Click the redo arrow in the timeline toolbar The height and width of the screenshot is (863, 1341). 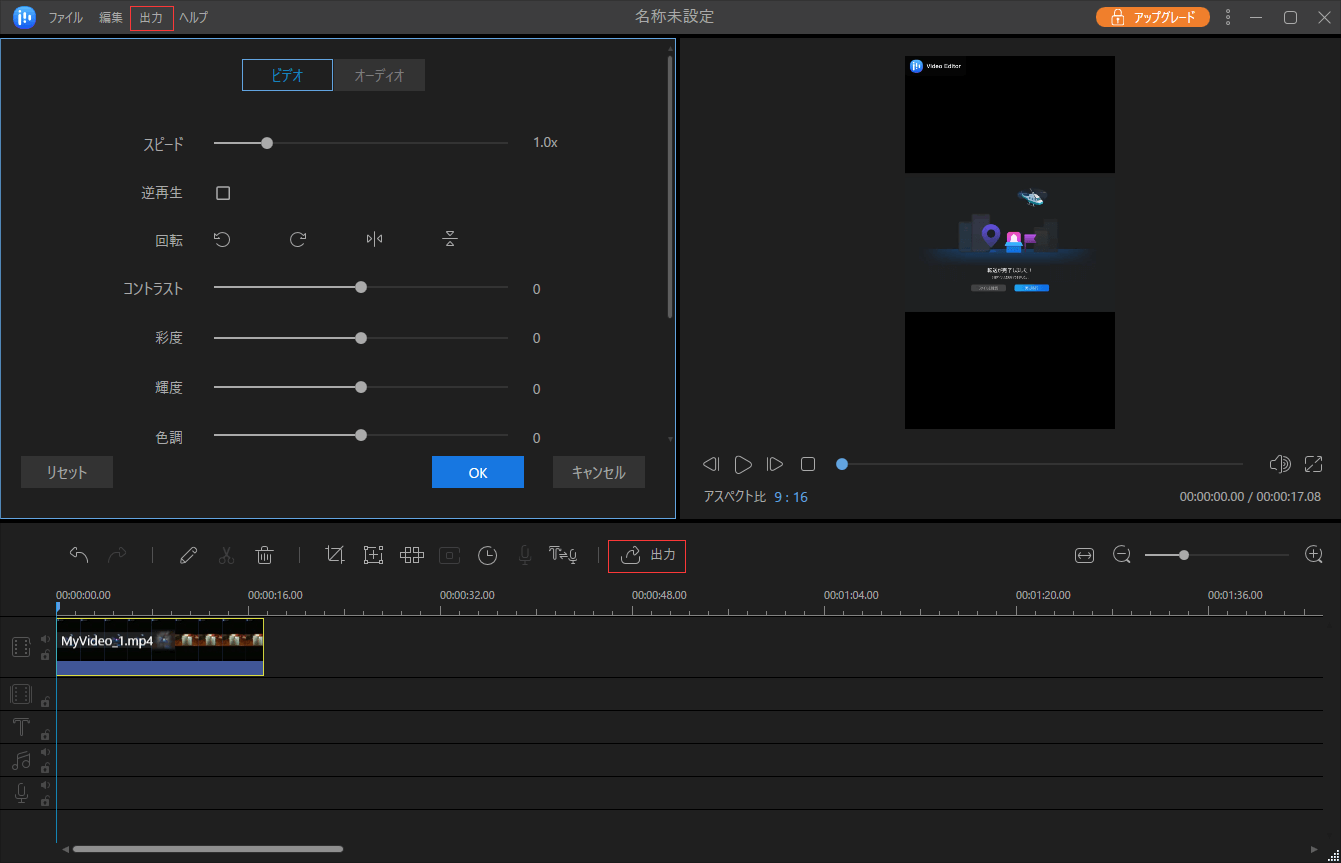click(x=117, y=555)
